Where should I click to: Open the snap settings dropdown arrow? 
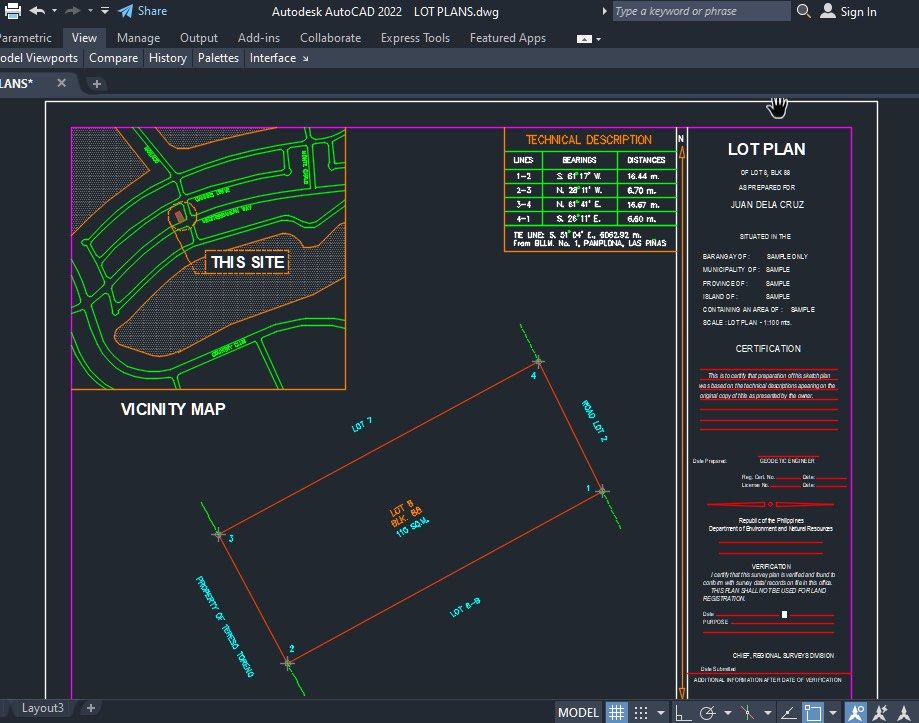[661, 713]
